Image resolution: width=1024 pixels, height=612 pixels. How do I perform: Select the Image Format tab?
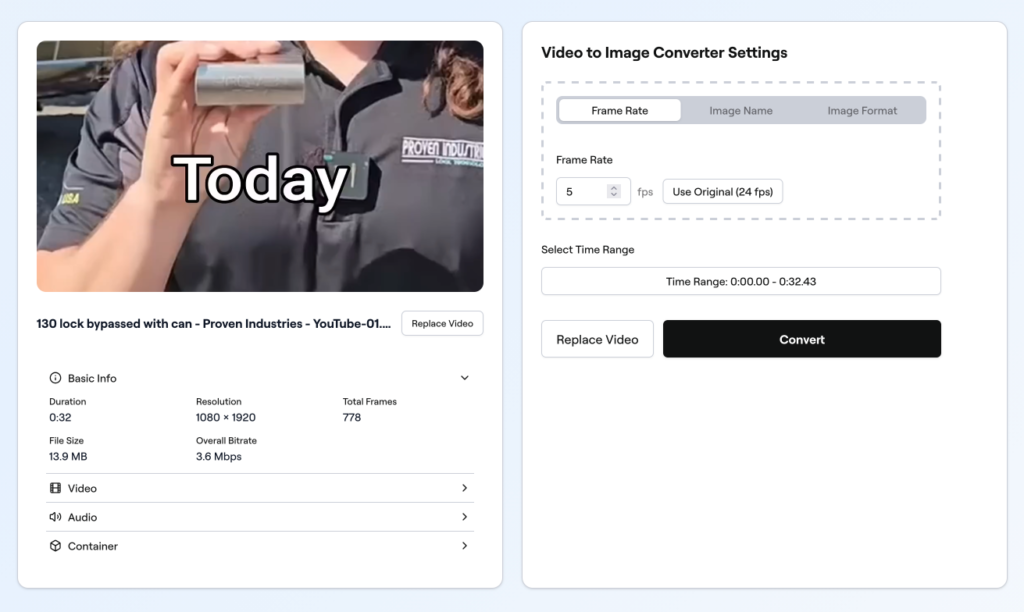tap(862, 111)
